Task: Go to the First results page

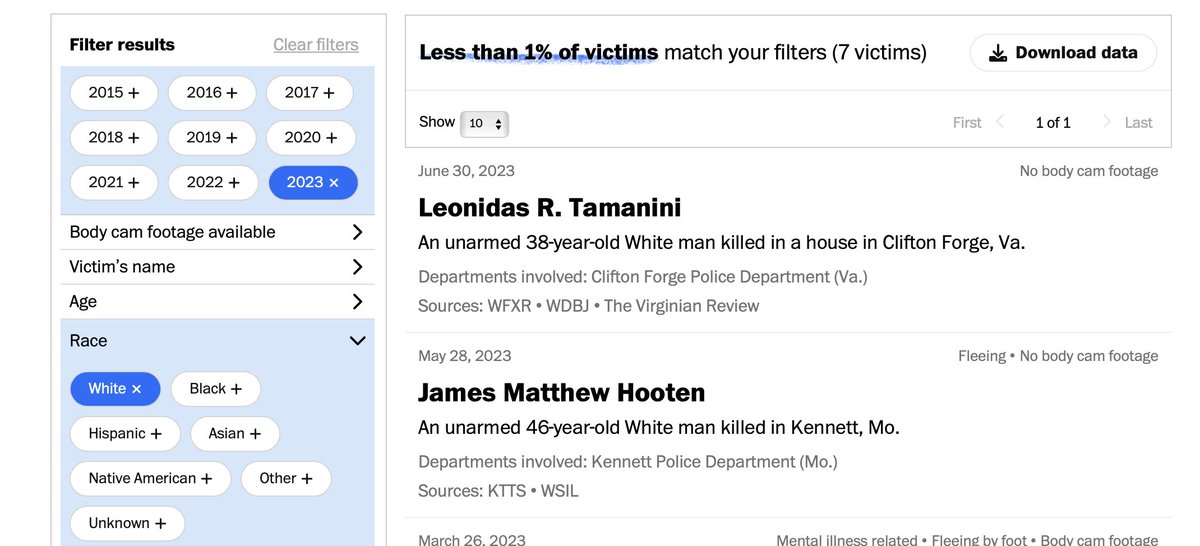Action: pos(967,123)
